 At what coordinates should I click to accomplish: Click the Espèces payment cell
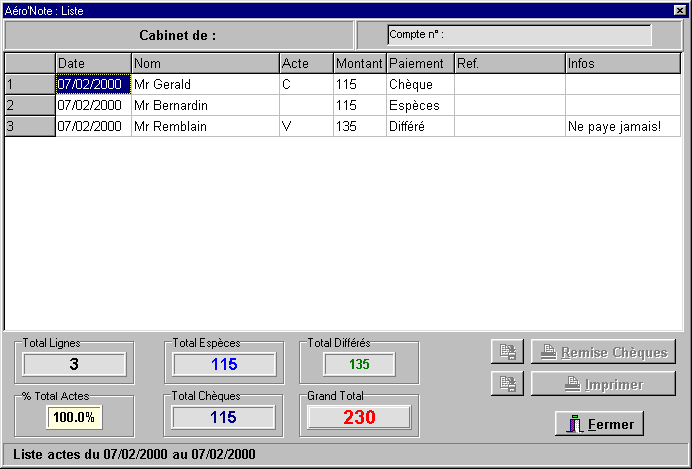click(421, 105)
